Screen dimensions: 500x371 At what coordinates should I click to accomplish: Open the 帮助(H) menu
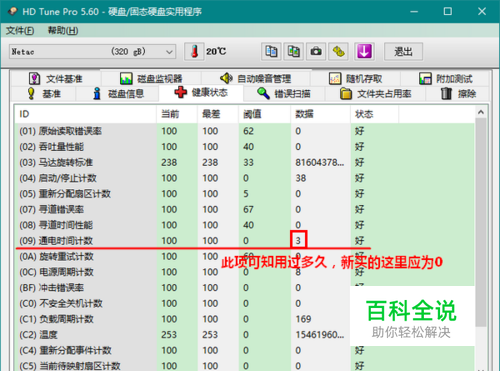[x=63, y=31]
